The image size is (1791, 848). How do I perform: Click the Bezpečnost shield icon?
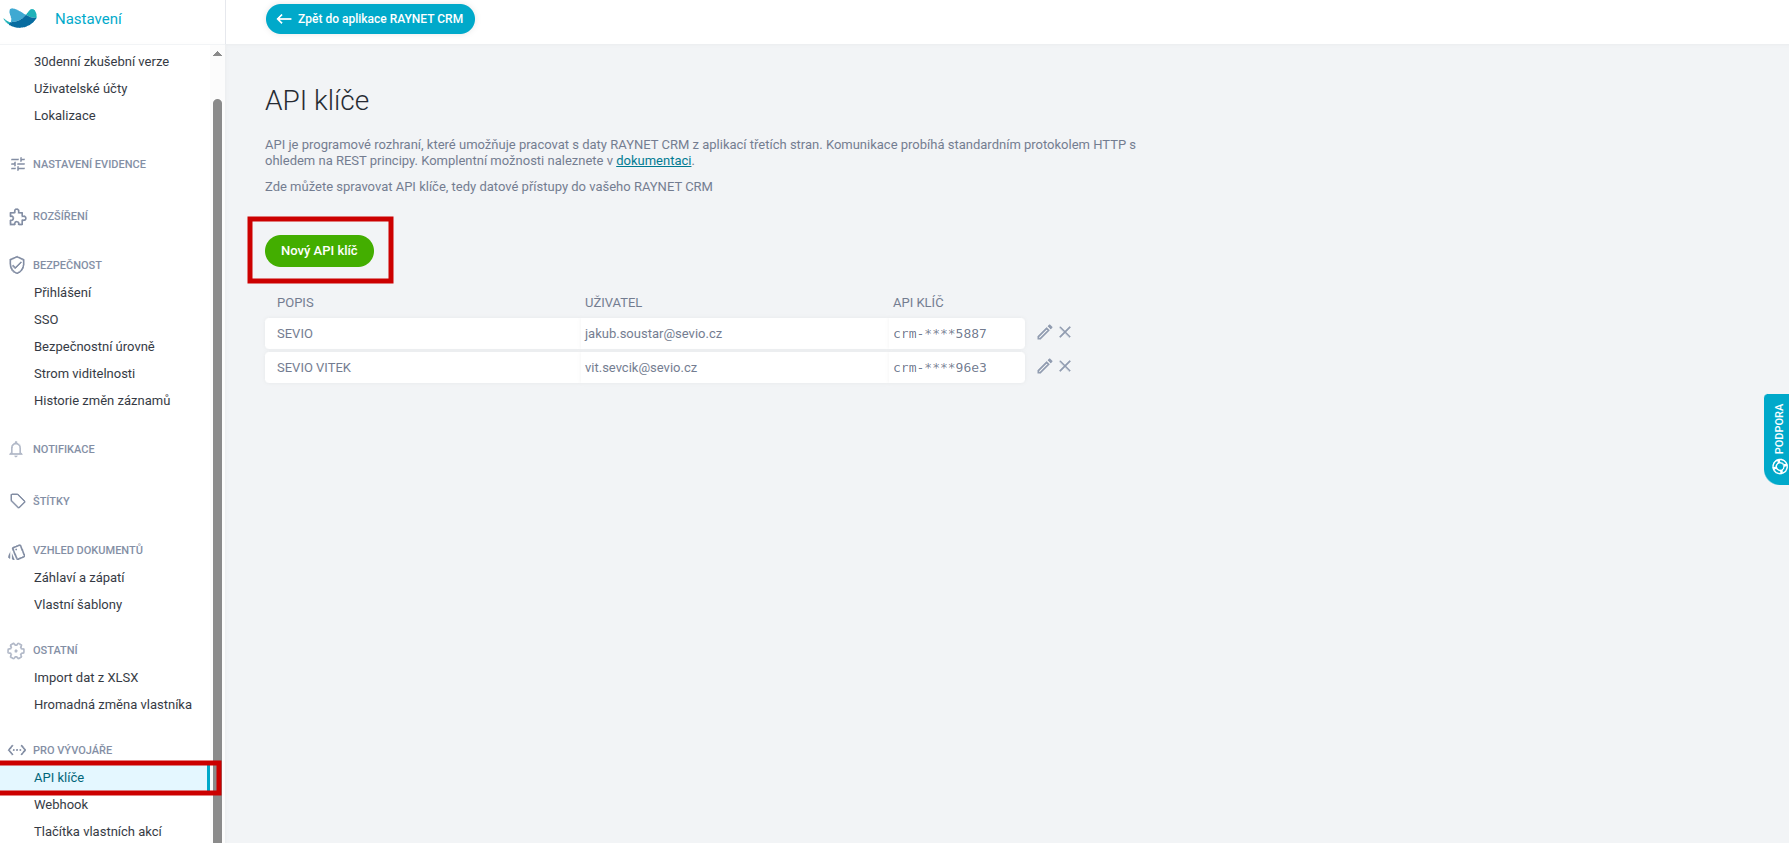tap(17, 265)
